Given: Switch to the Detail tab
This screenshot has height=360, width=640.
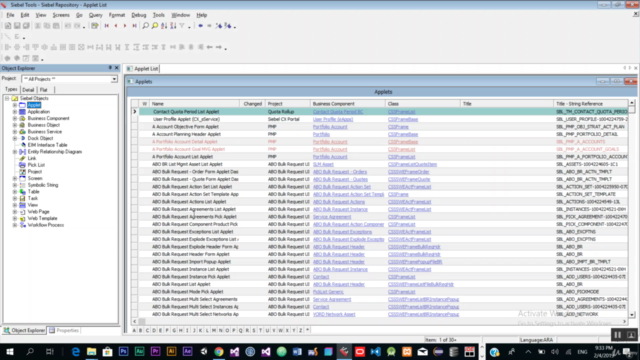Looking at the screenshot, I should coord(28,90).
